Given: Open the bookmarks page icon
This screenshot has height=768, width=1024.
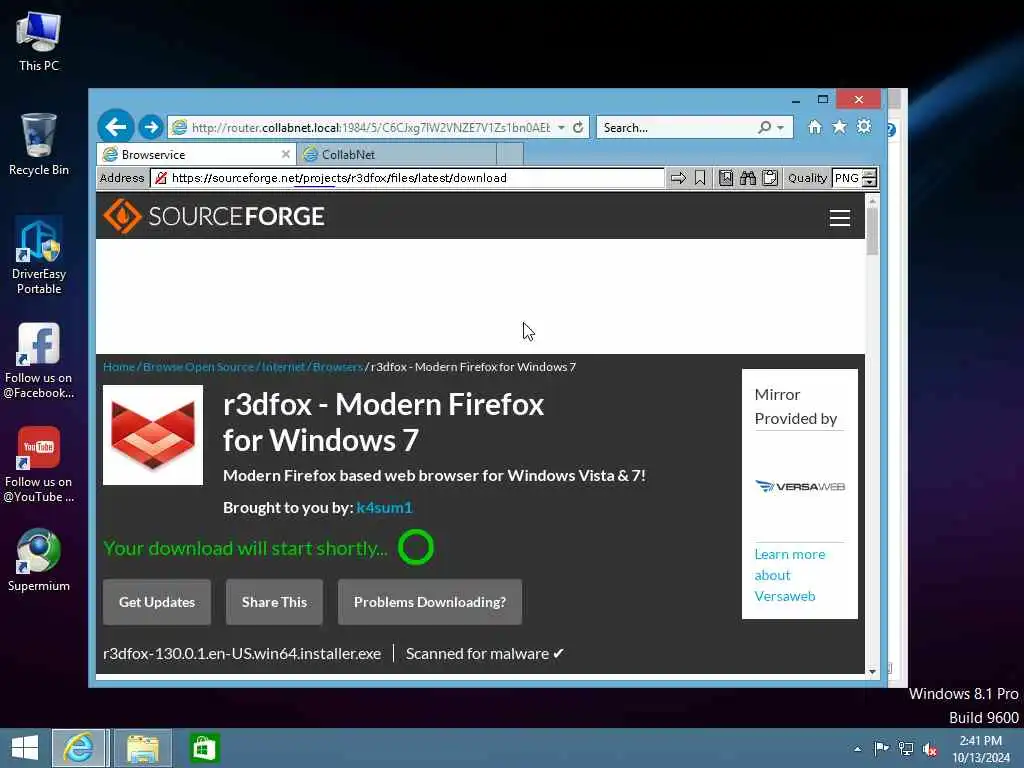Looking at the screenshot, I should tap(726, 178).
